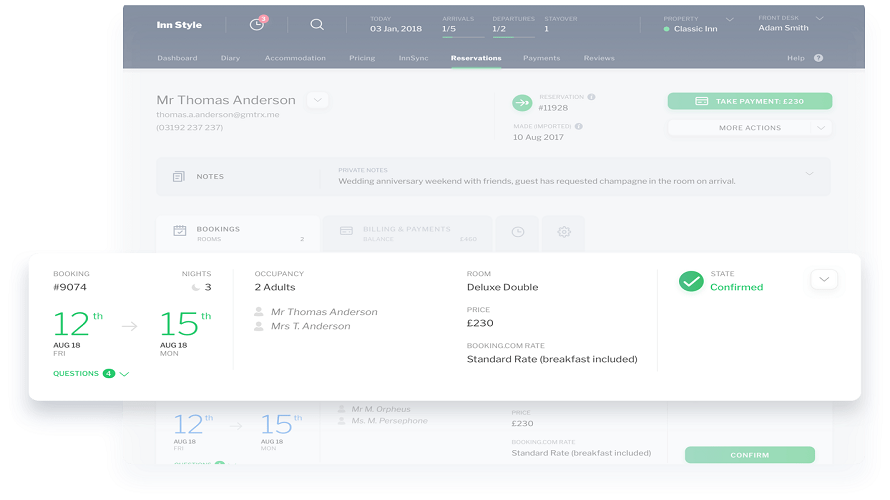Show info next to Reservation label
The image size is (890, 500).
[591, 97]
